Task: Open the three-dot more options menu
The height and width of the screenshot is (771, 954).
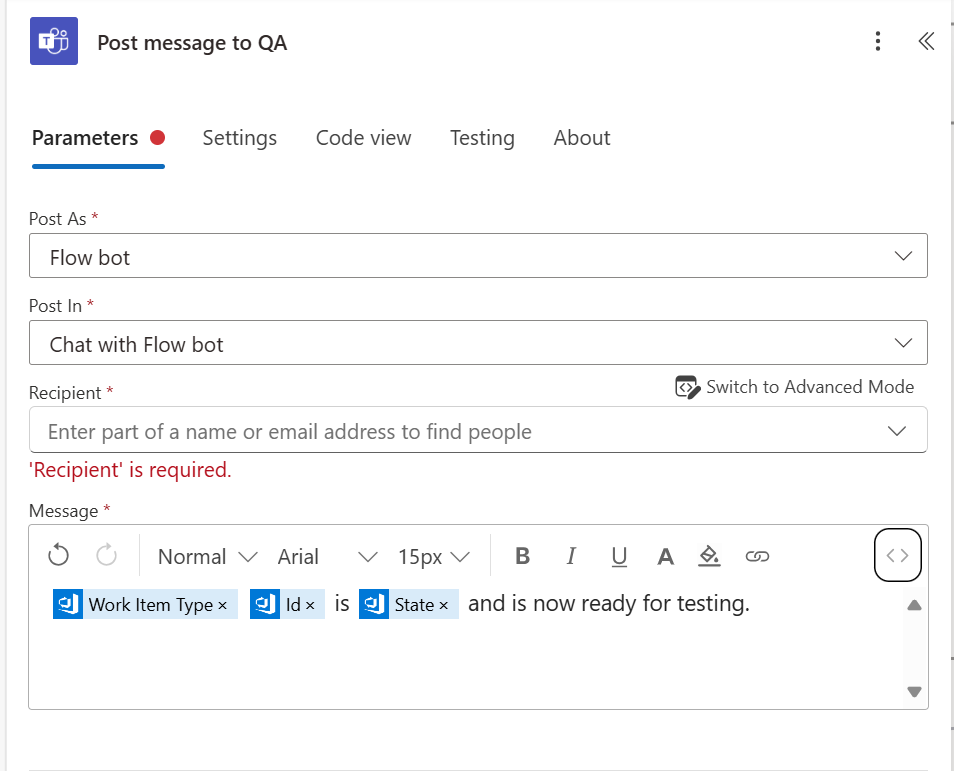Action: pyautogui.click(x=877, y=41)
